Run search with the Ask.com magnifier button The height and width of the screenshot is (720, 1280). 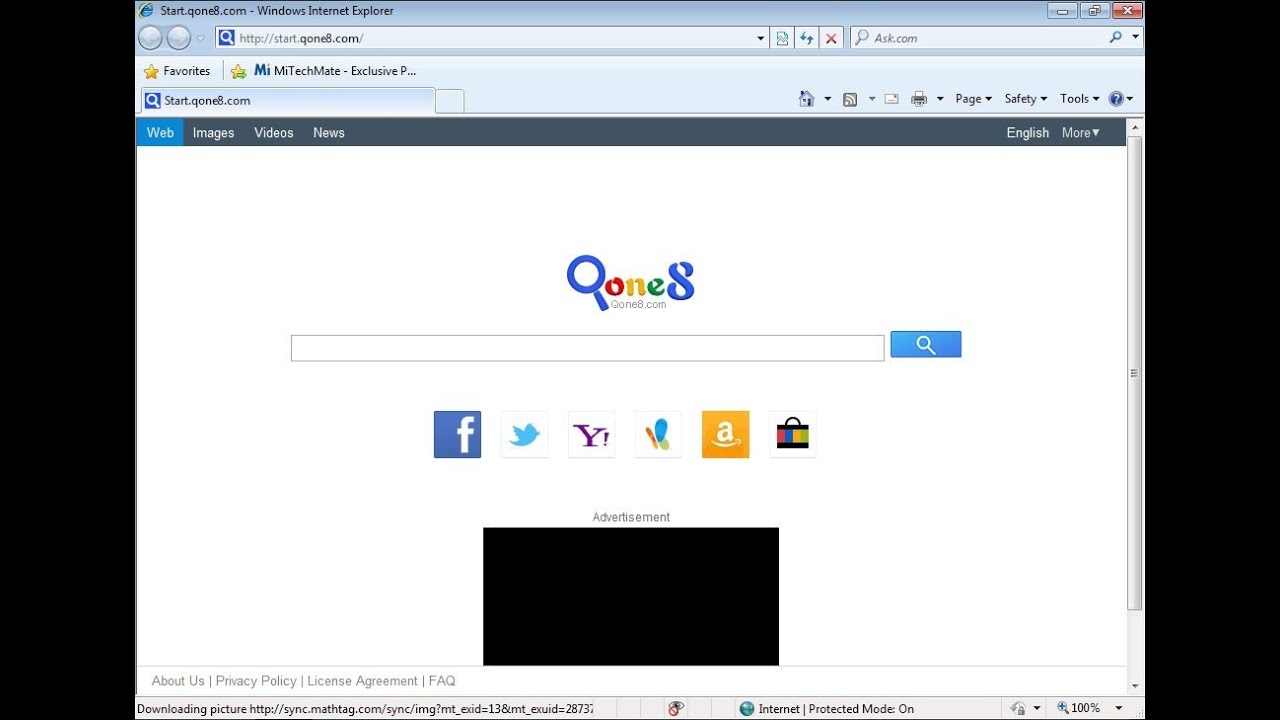pyautogui.click(x=1116, y=38)
